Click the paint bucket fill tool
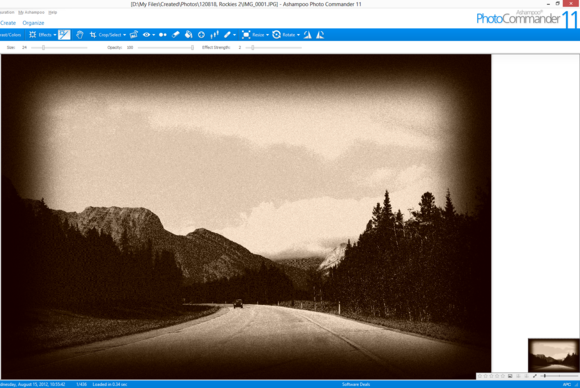Image resolution: width=580 pixels, height=388 pixels. pyautogui.click(x=189, y=35)
